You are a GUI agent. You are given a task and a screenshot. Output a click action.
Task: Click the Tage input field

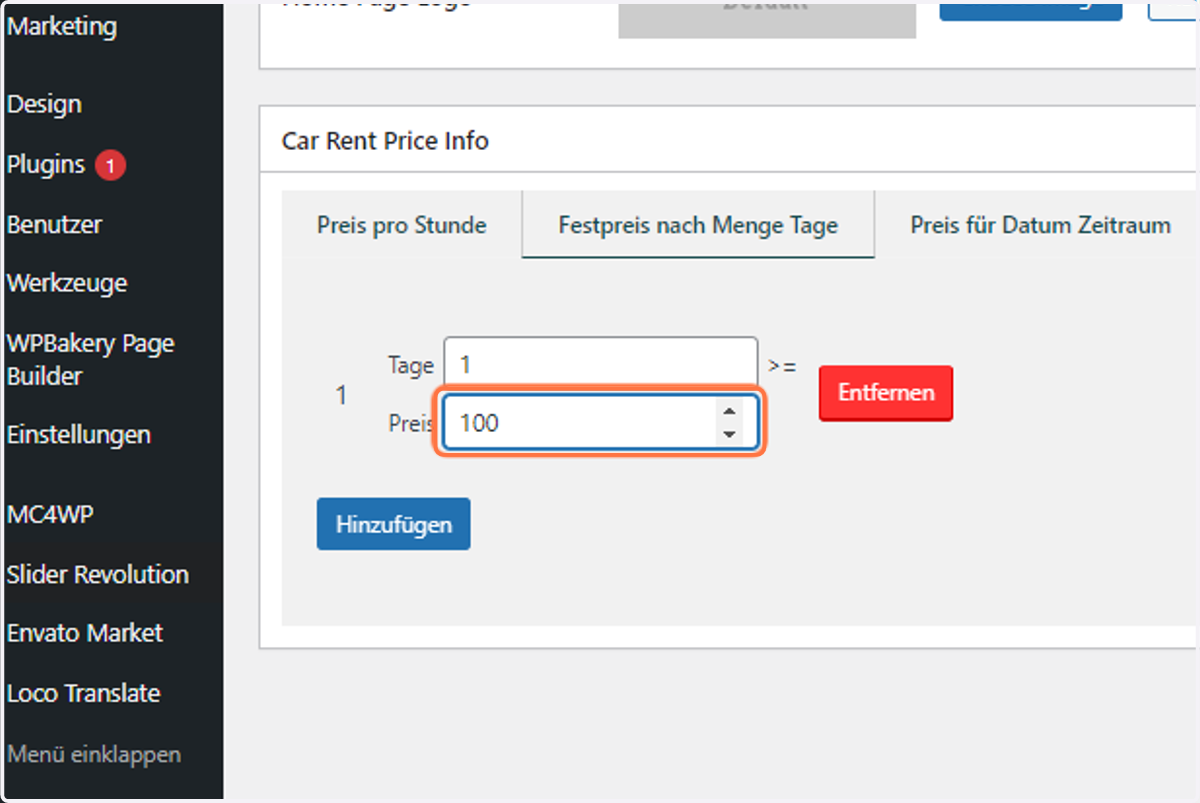coord(601,365)
